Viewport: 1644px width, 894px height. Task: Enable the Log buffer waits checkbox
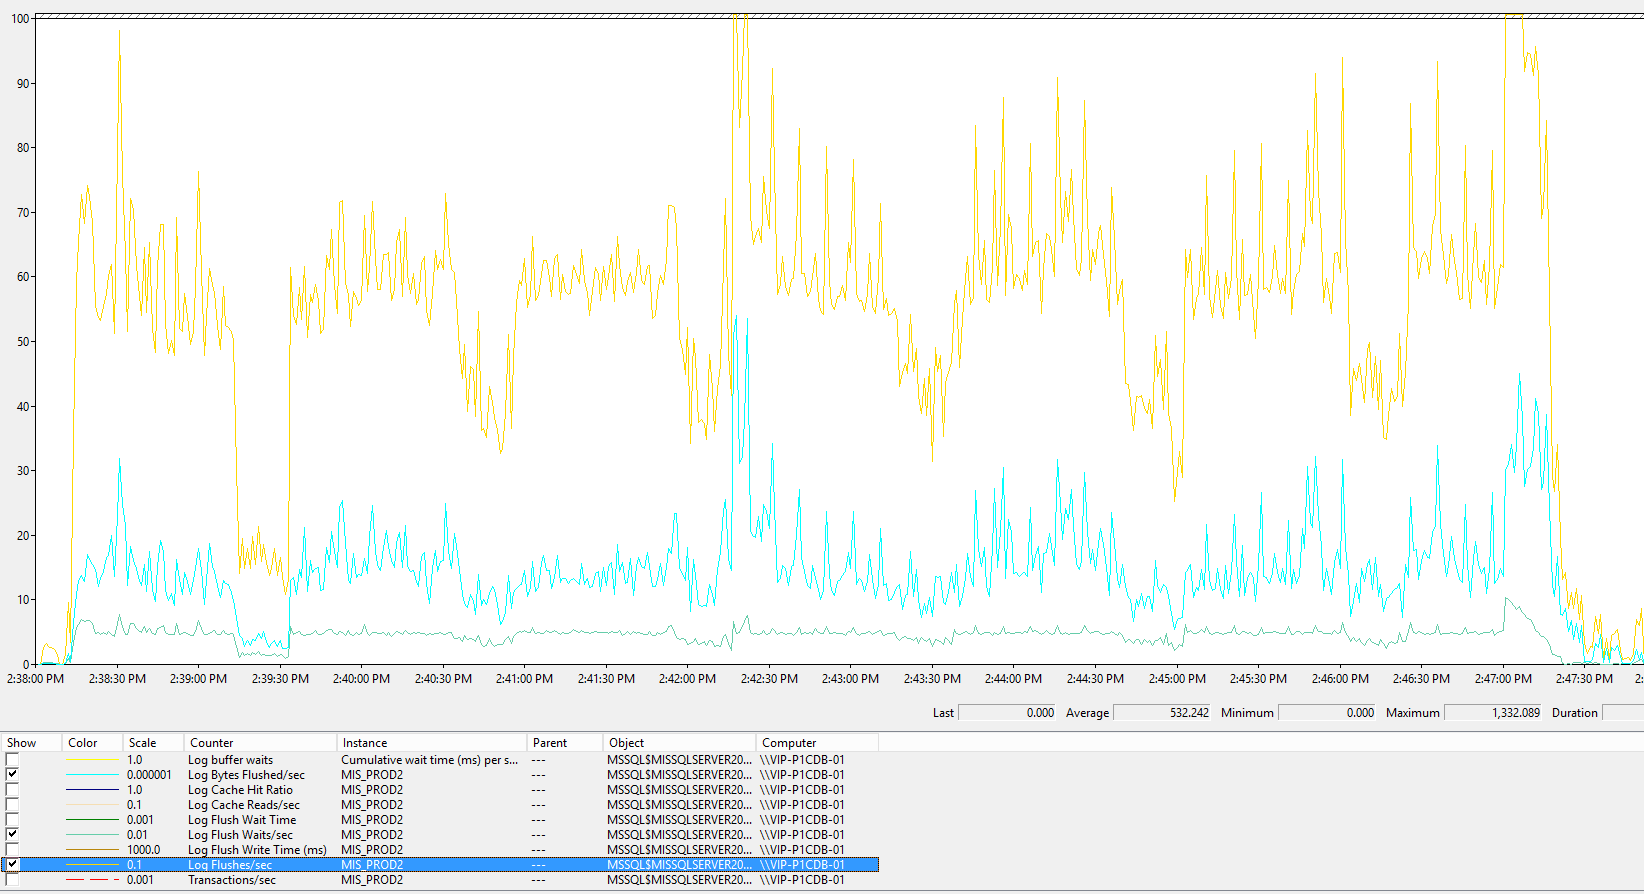coord(12,760)
